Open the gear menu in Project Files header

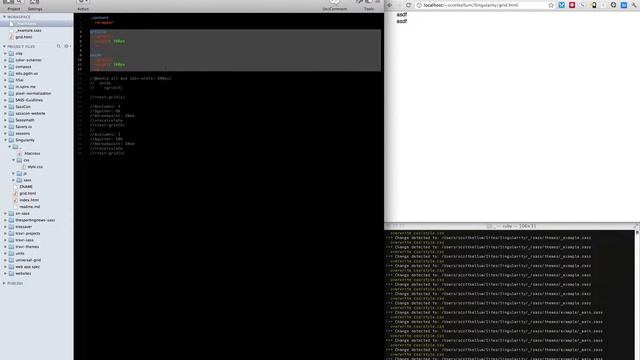67,46
